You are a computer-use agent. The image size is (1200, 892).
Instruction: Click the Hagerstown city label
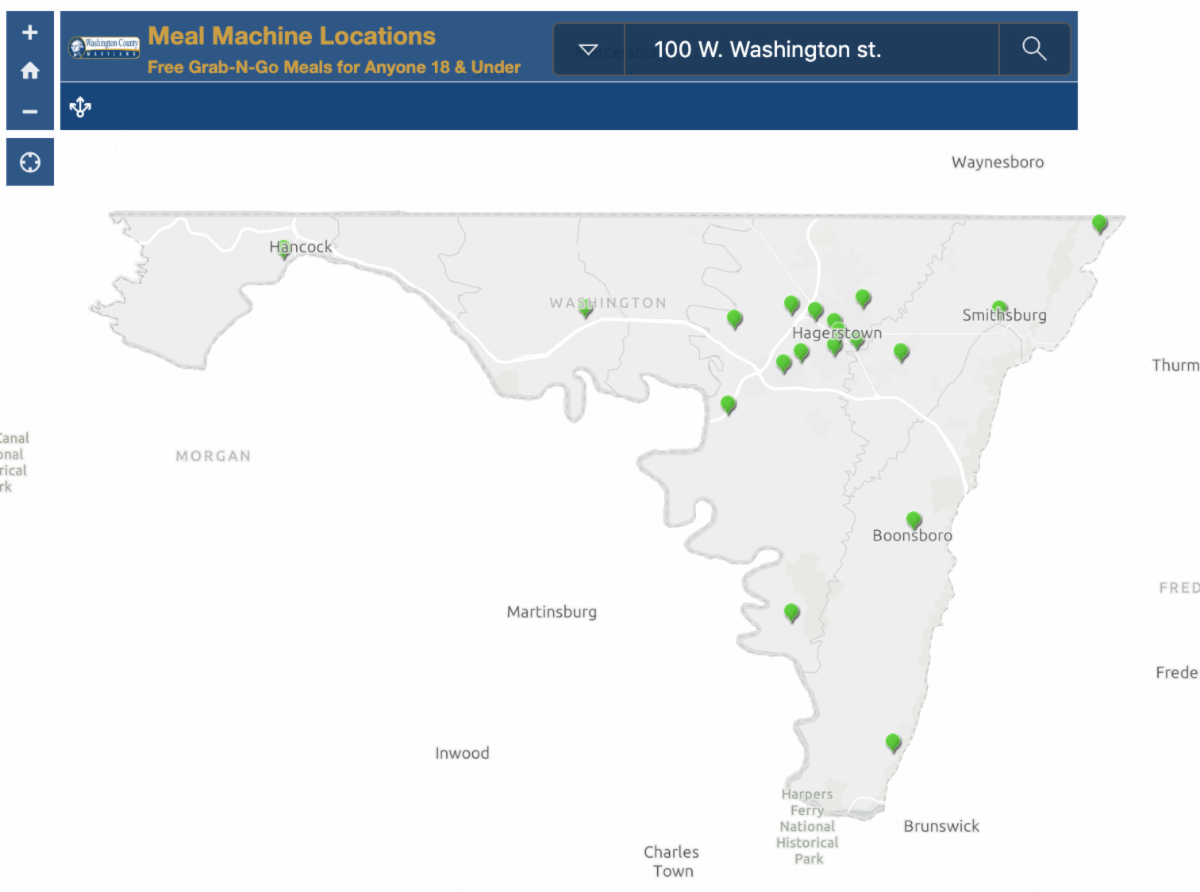836,333
